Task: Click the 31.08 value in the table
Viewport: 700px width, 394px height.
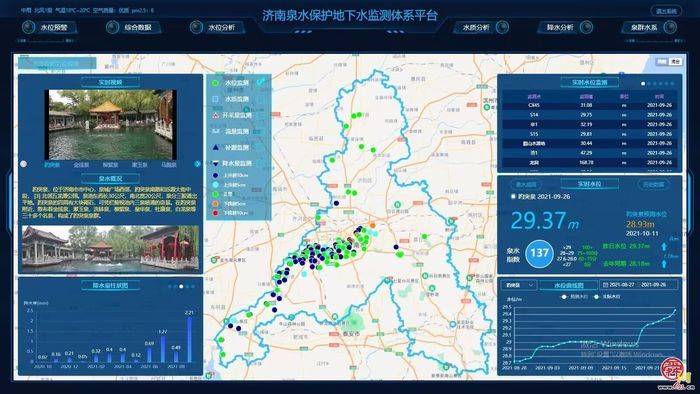Action: coord(586,105)
